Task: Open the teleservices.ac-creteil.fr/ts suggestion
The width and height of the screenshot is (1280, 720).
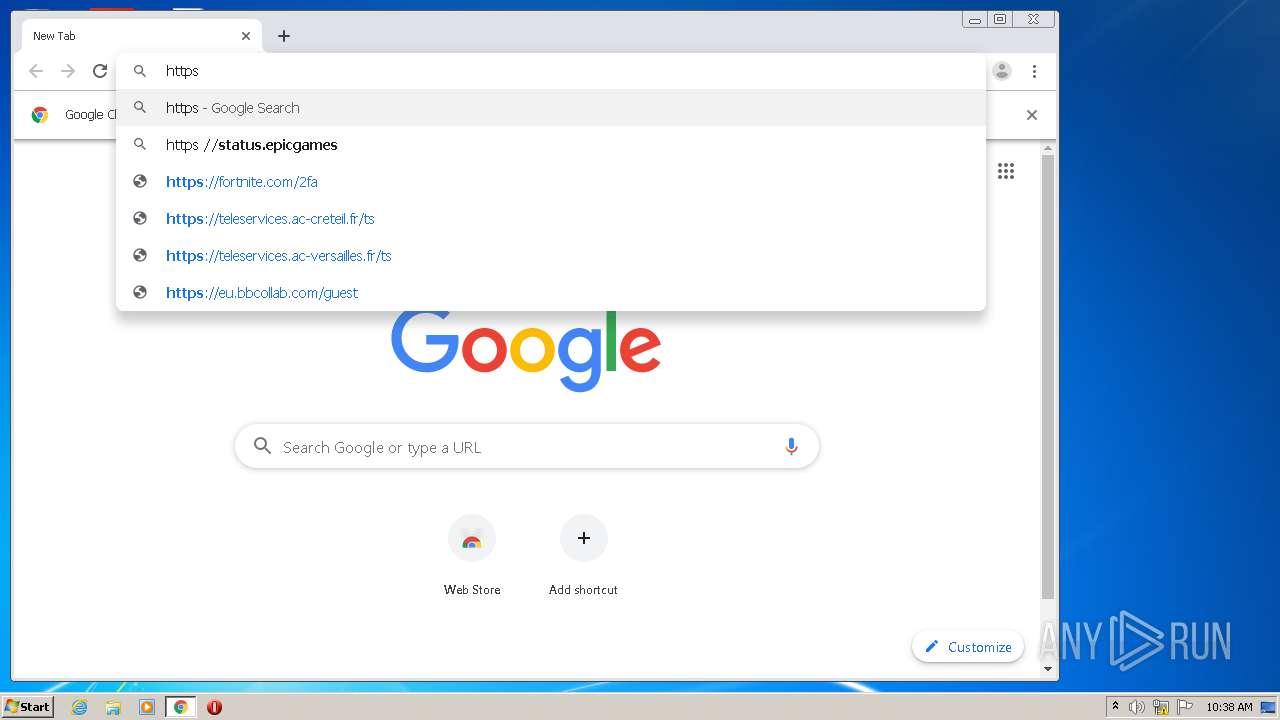Action: pyautogui.click(x=551, y=219)
